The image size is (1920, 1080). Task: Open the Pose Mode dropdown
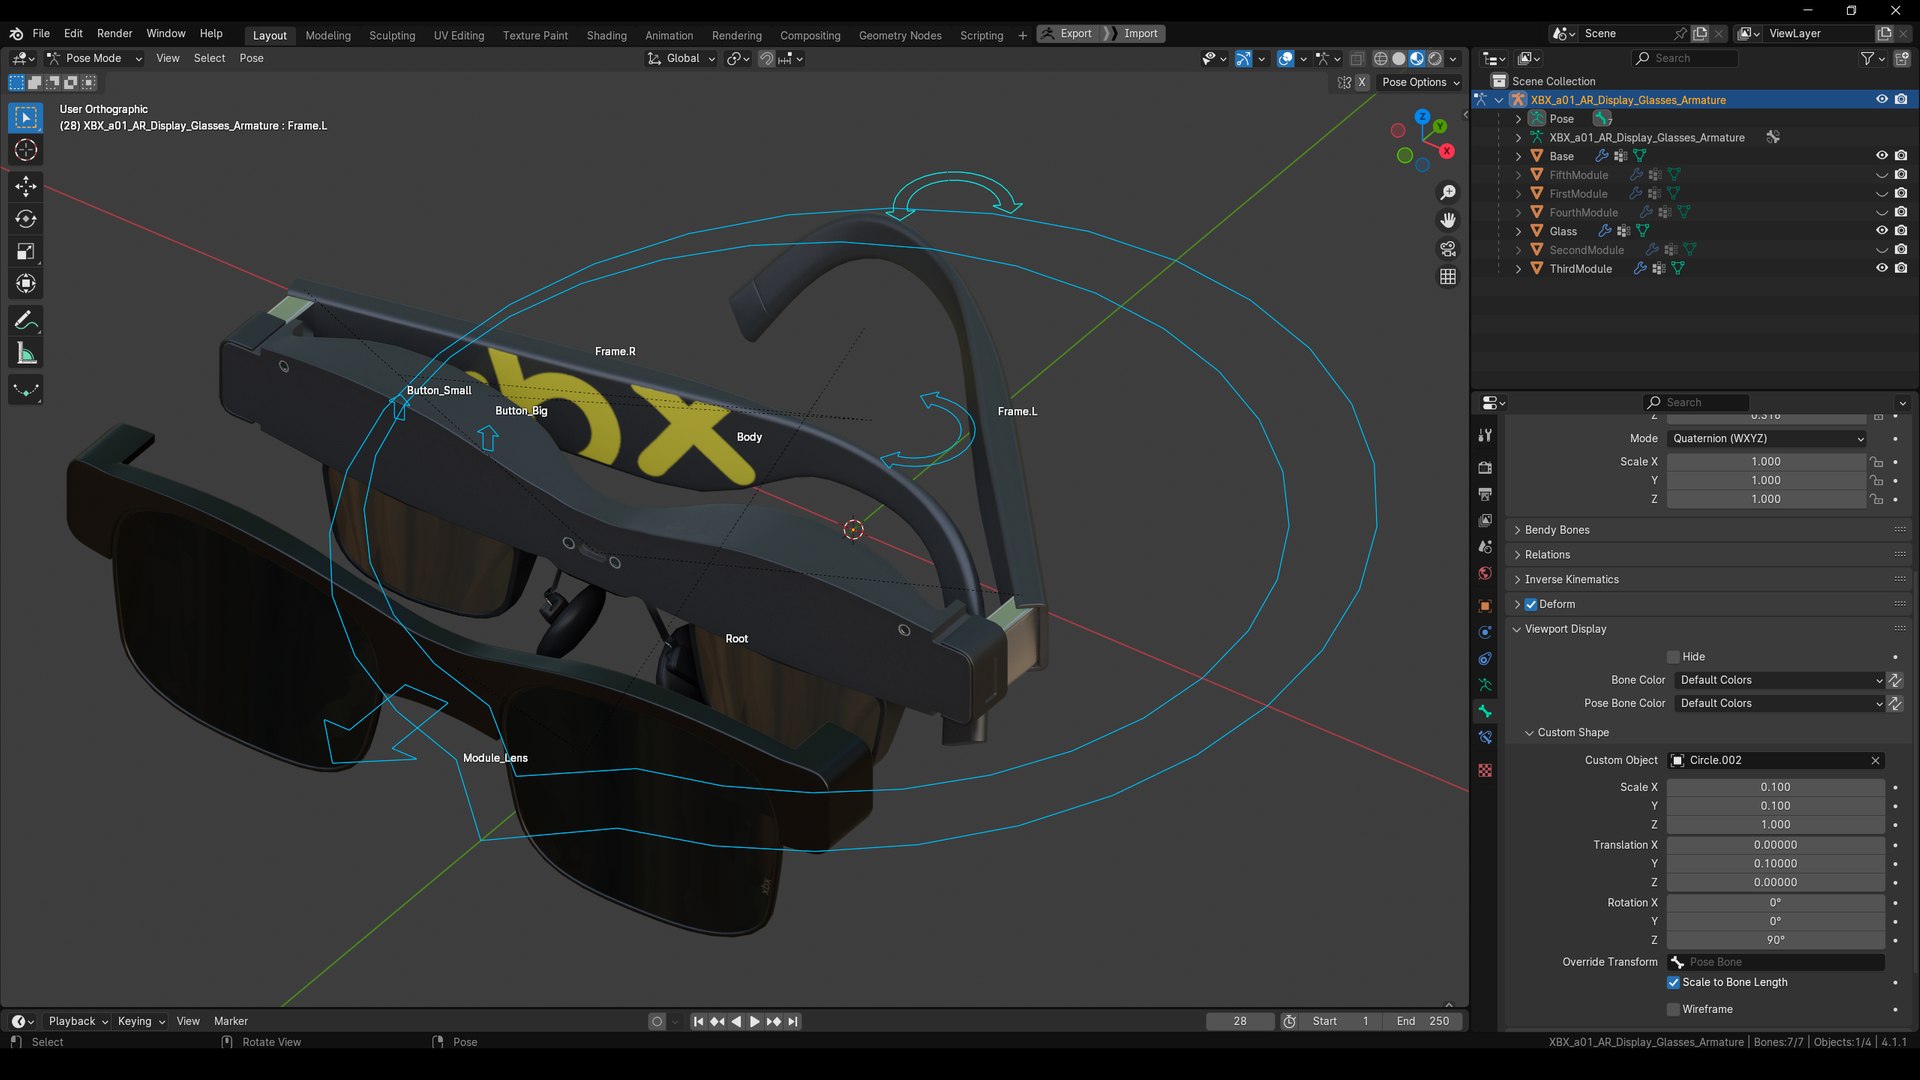pyautogui.click(x=94, y=59)
